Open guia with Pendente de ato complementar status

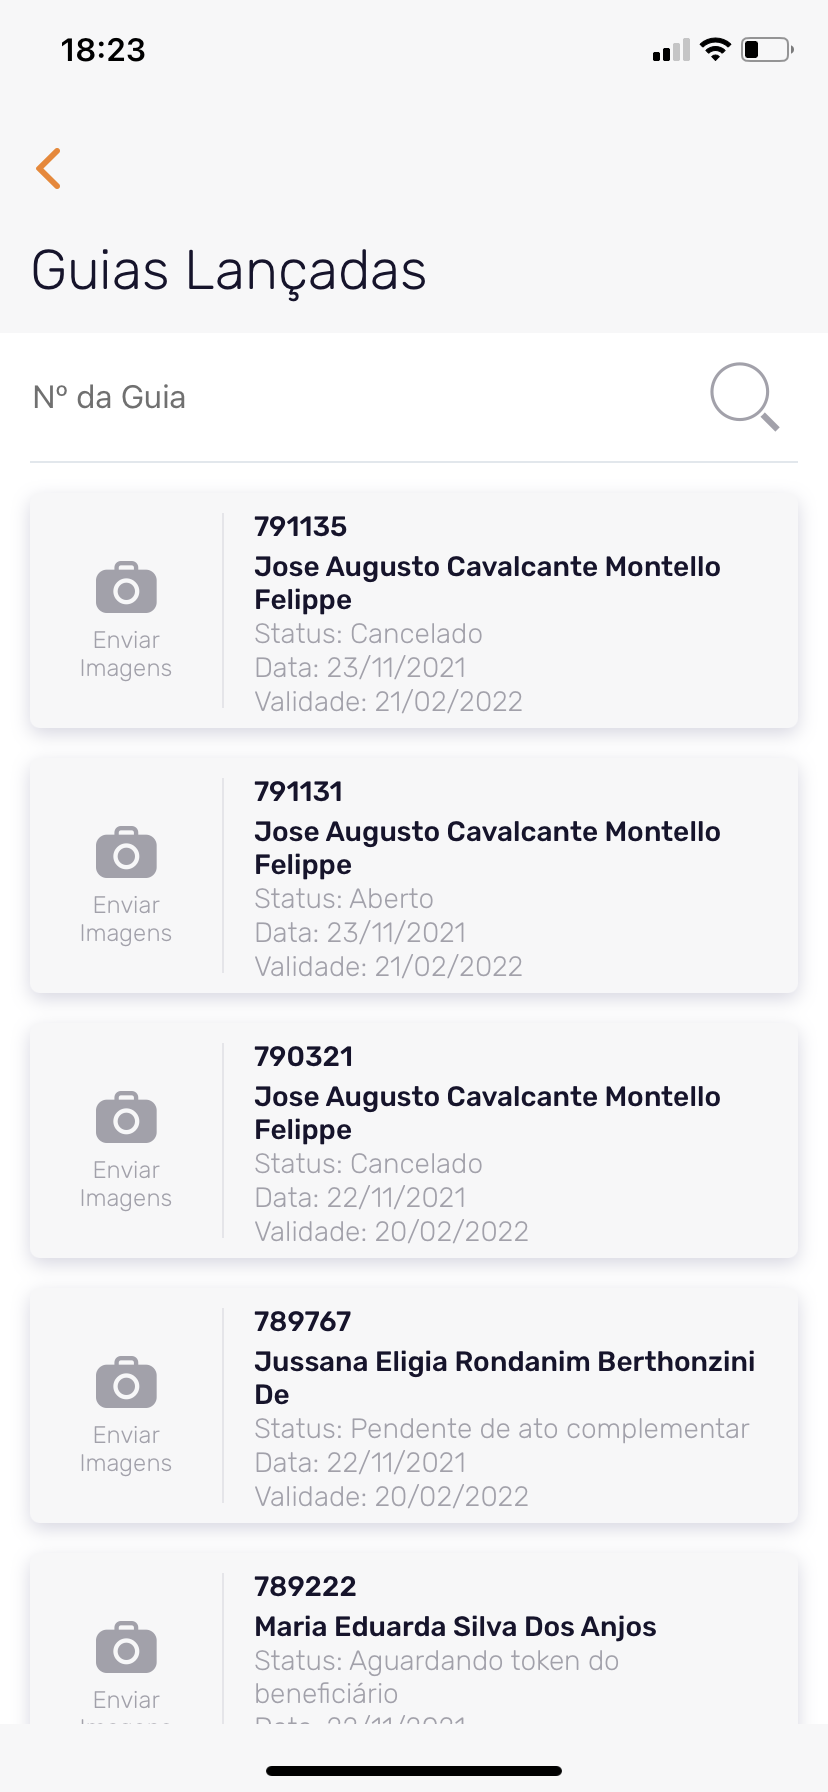pos(501,1429)
